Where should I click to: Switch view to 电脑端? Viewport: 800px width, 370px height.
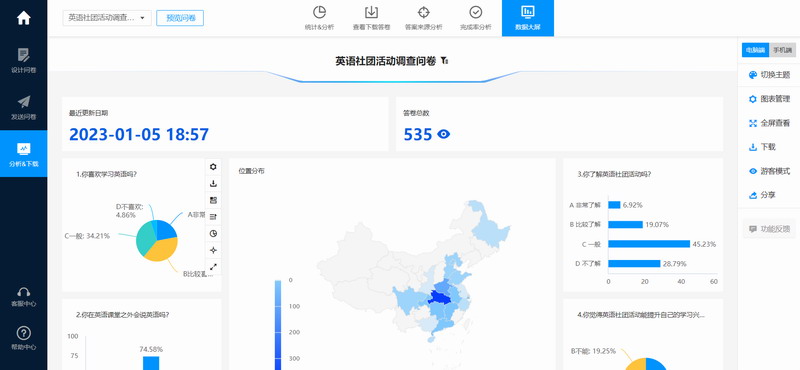(755, 50)
